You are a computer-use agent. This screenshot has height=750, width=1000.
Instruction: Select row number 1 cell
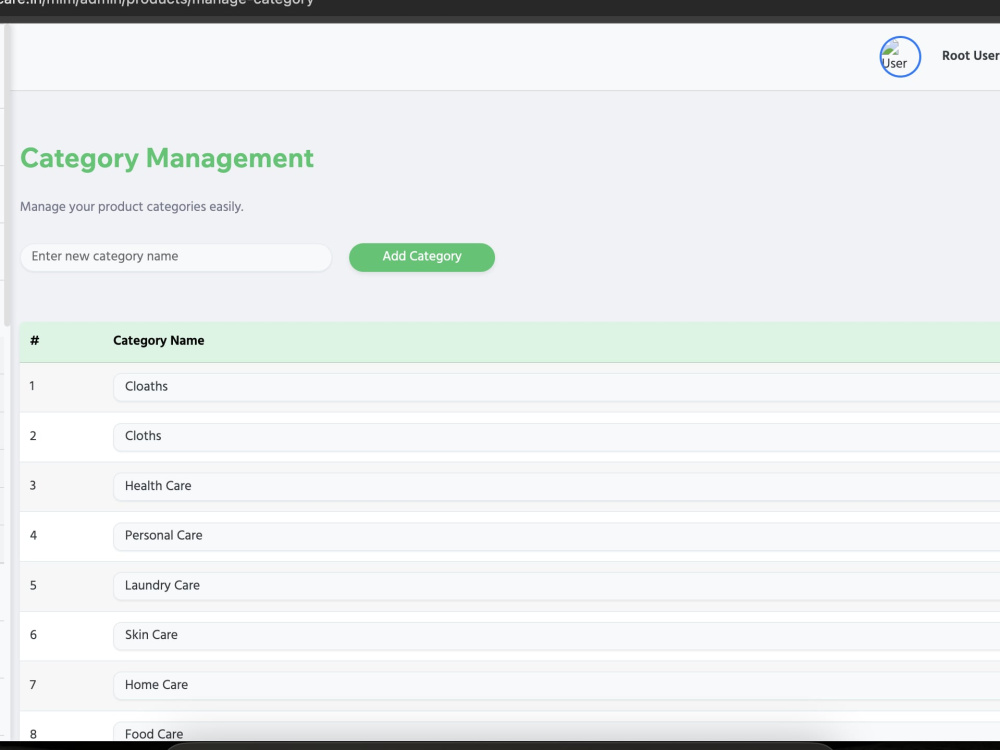coord(32,386)
